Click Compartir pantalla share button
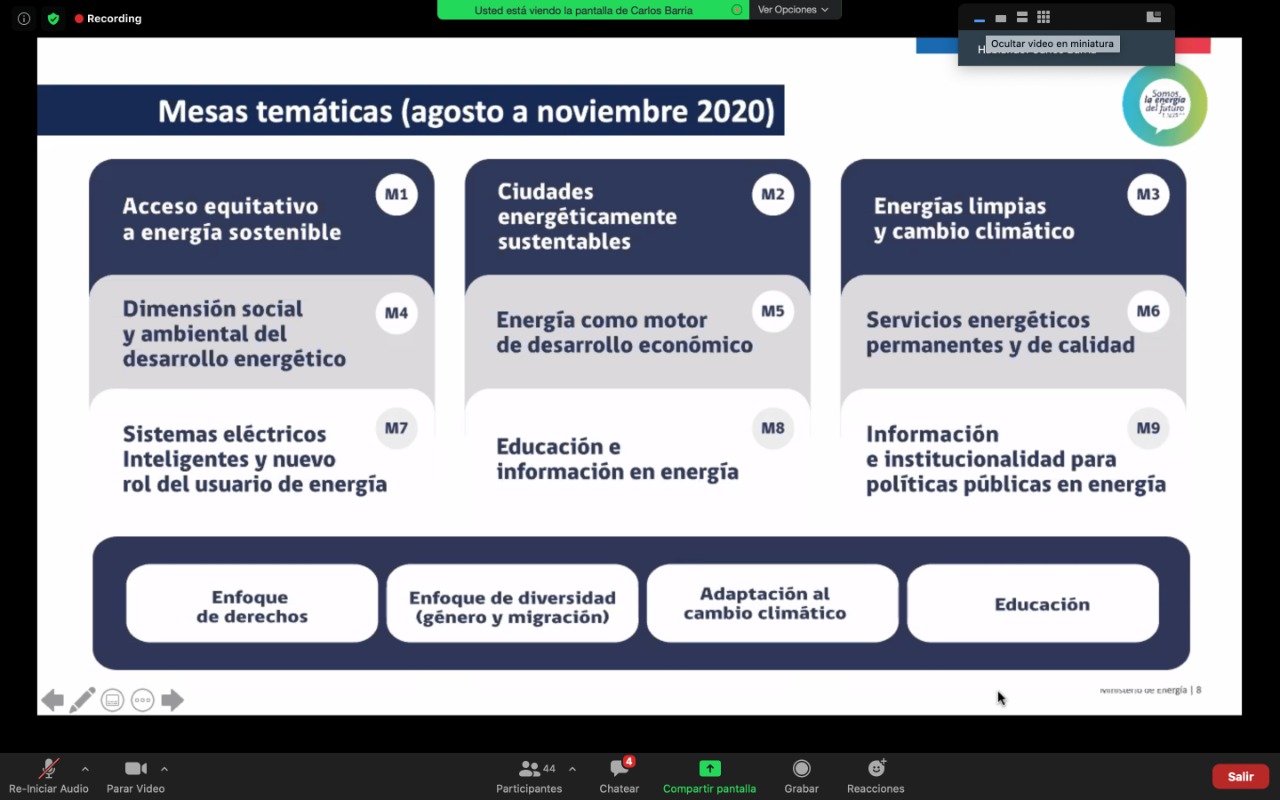The height and width of the screenshot is (800, 1280). (709, 776)
